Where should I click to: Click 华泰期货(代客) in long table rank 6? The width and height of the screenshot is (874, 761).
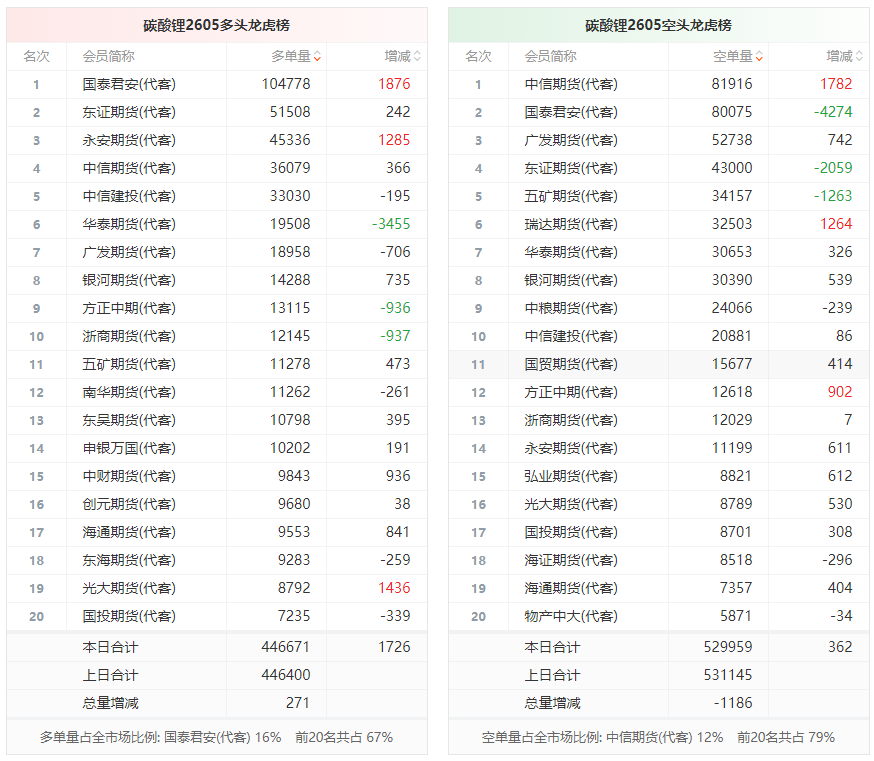click(129, 224)
